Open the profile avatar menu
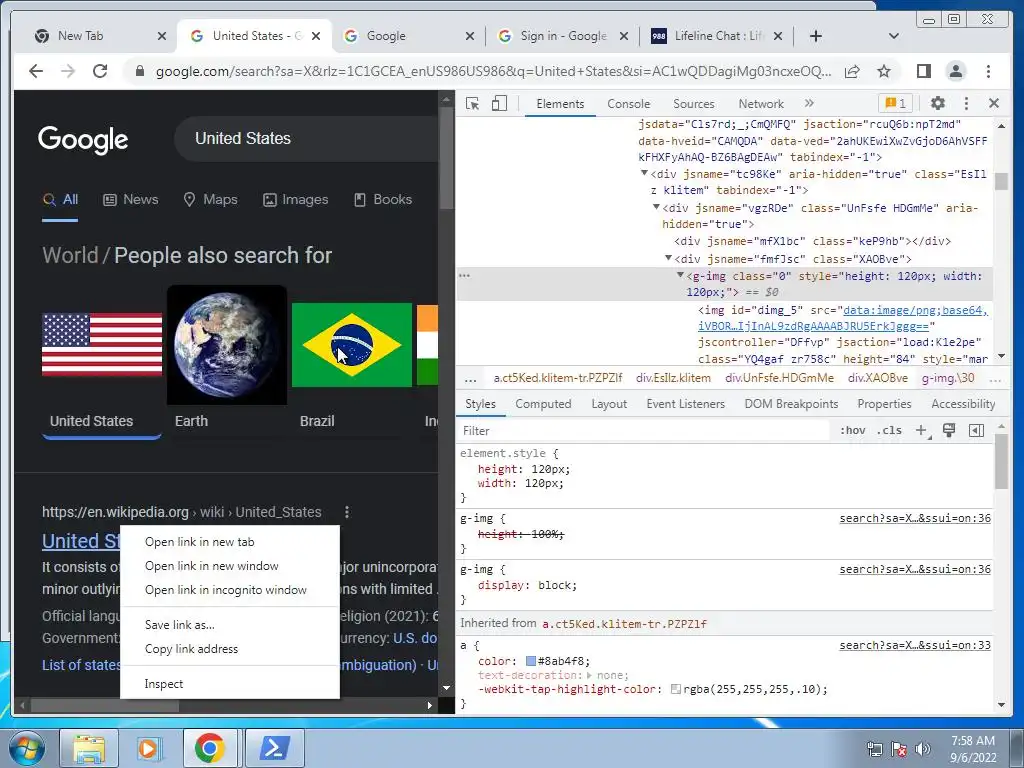1024x768 pixels. click(956, 71)
